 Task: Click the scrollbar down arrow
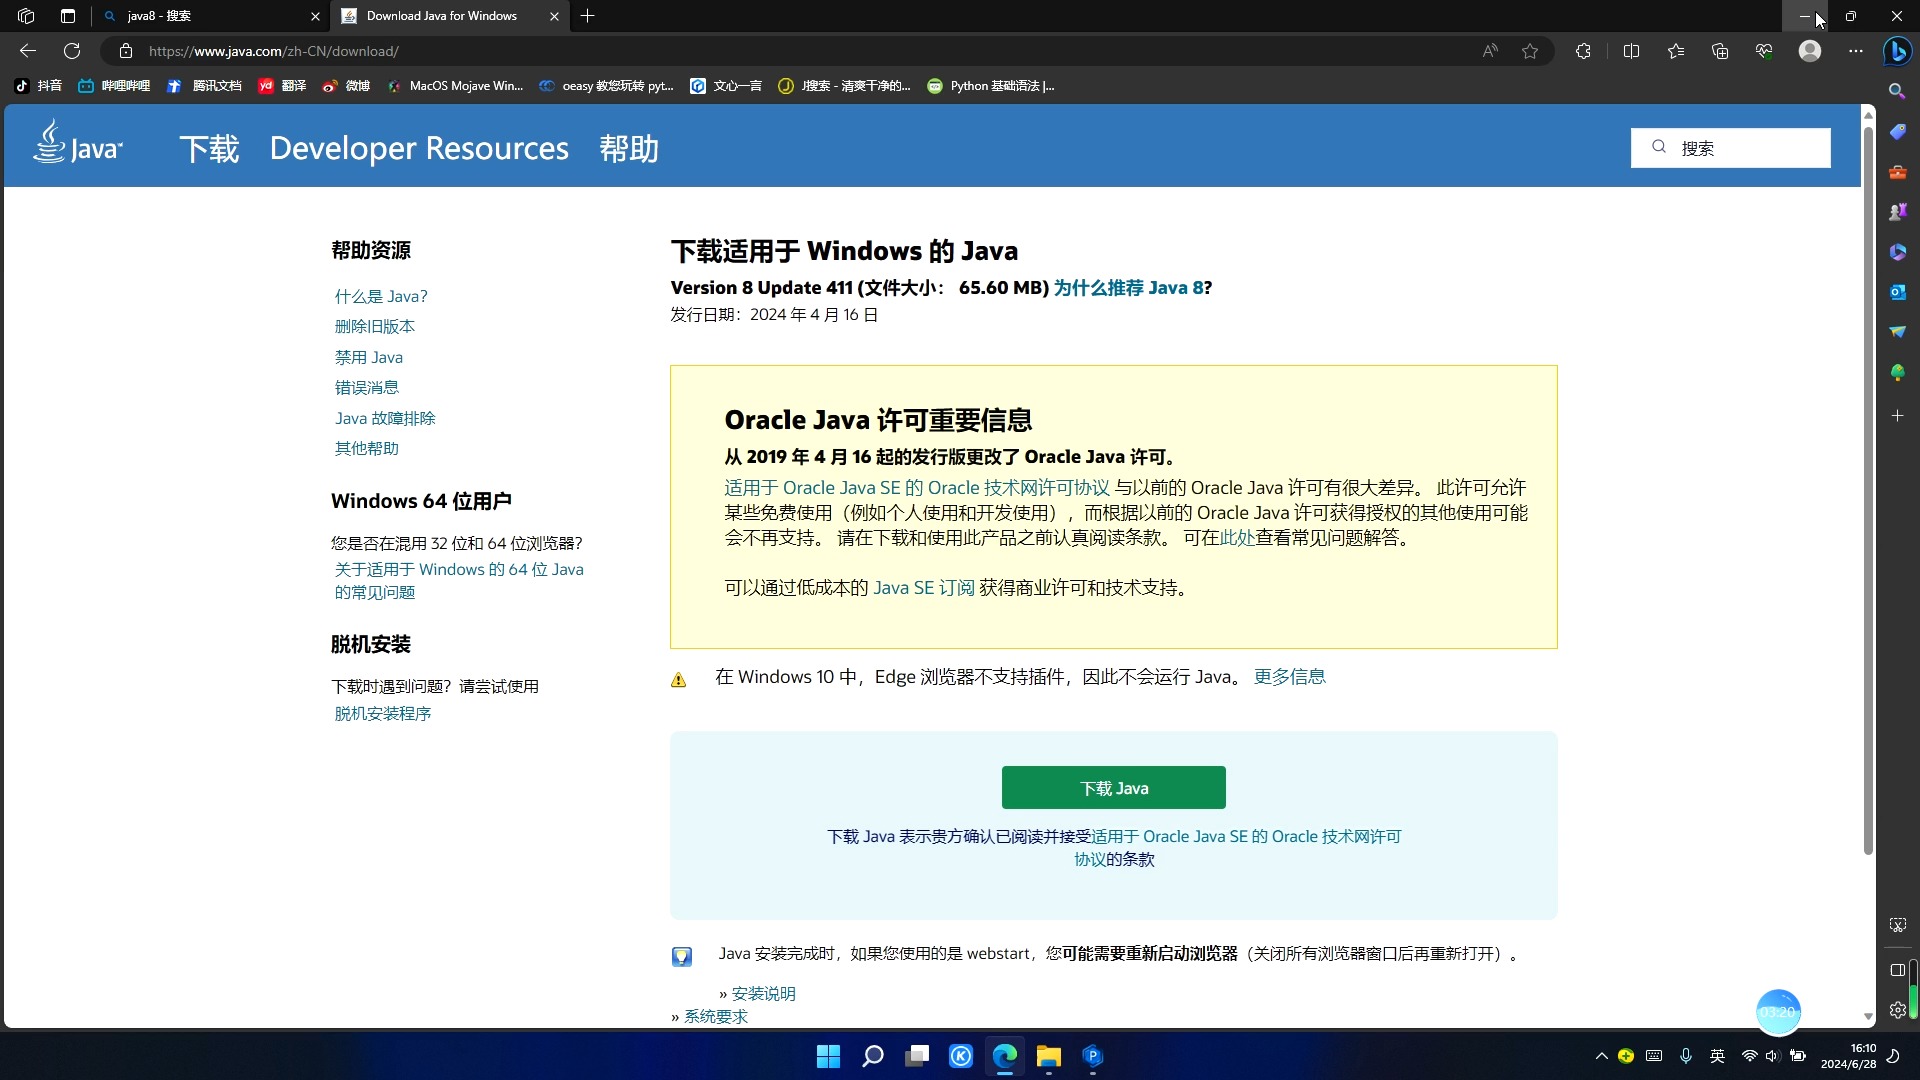pyautogui.click(x=1867, y=1017)
